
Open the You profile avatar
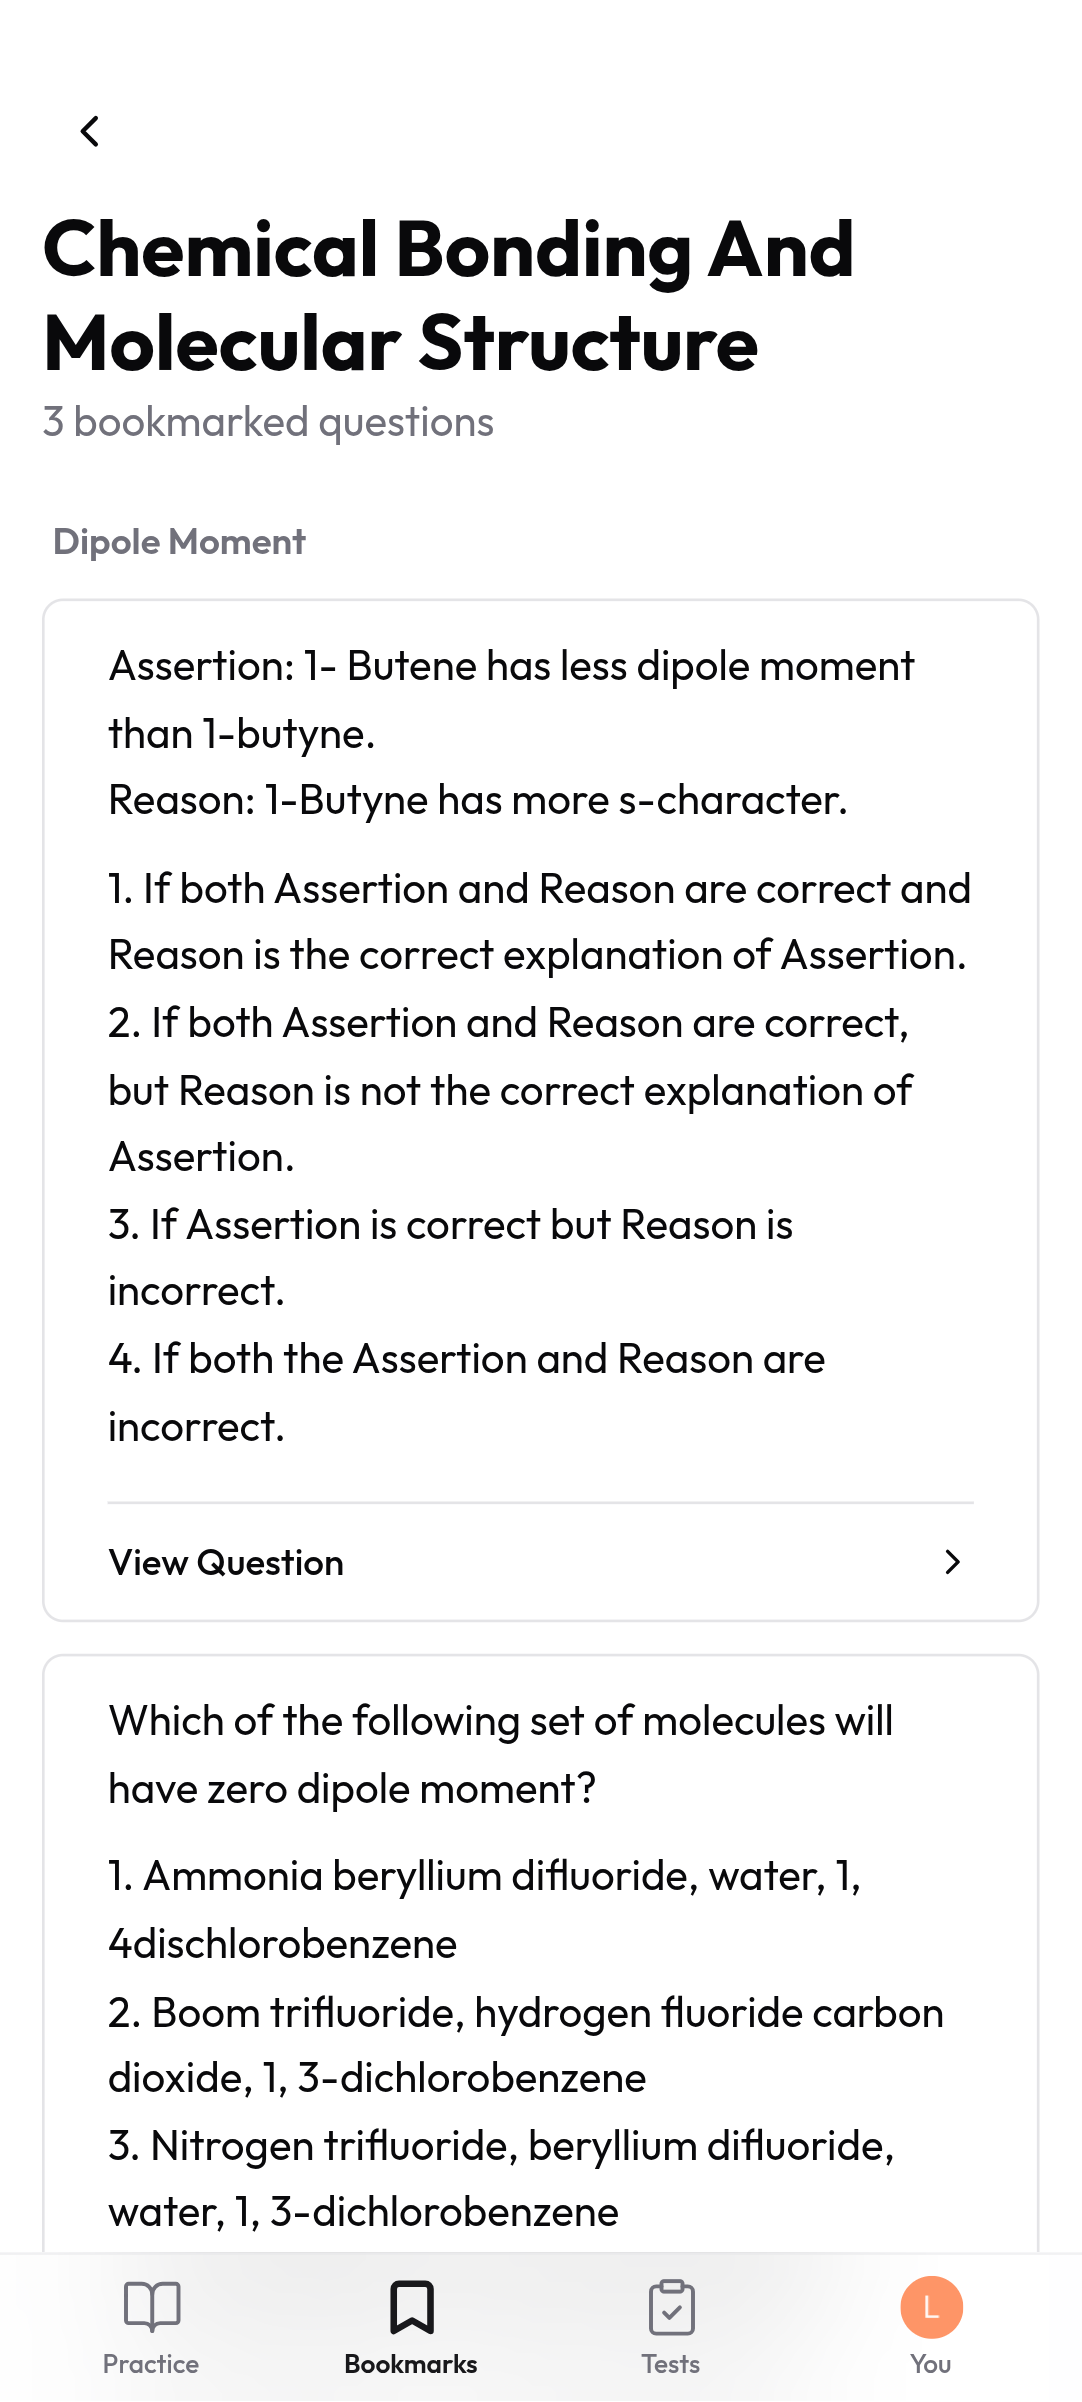point(931,2307)
